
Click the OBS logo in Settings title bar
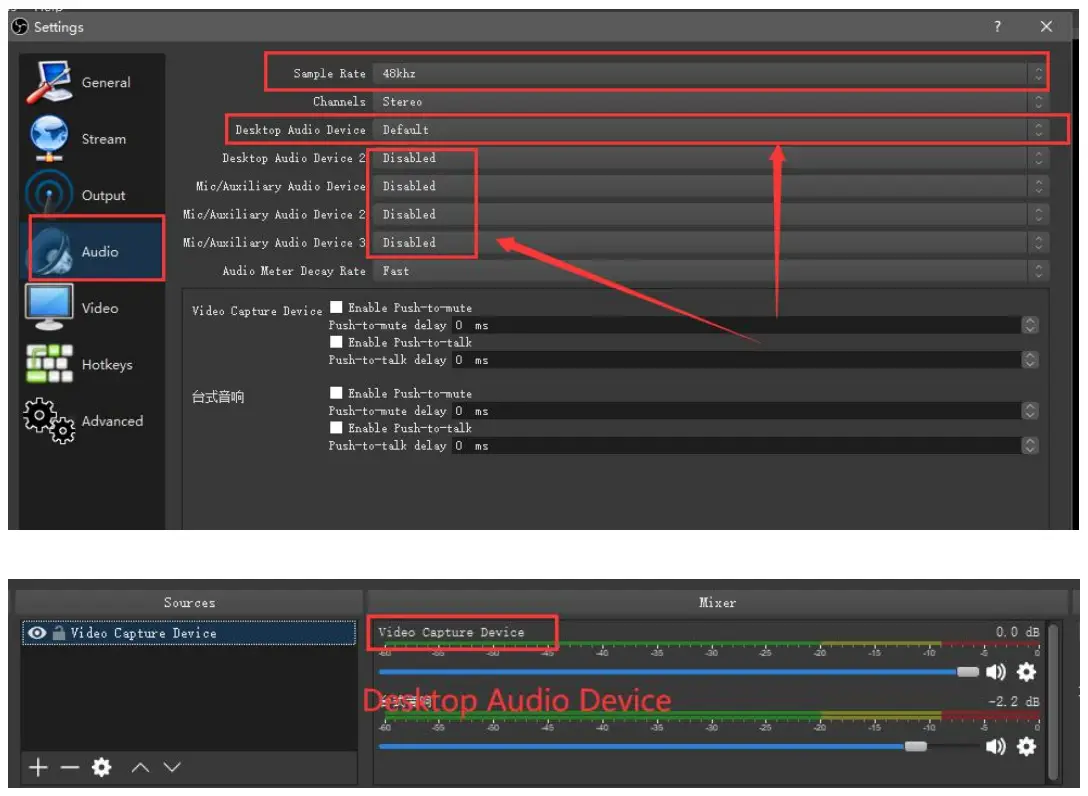20,26
